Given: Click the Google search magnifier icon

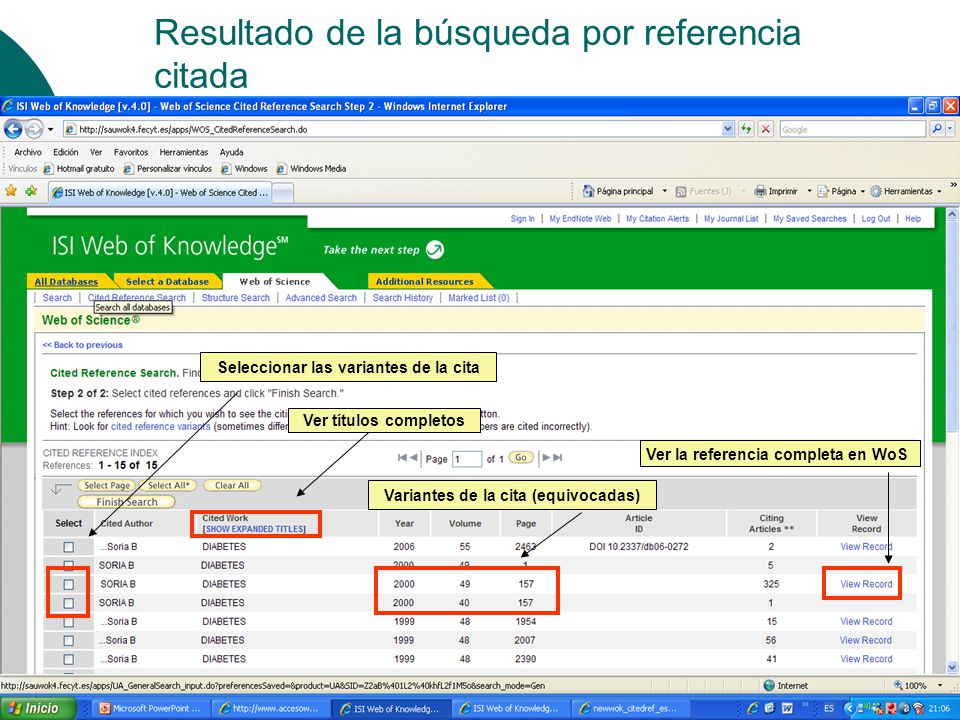Looking at the screenshot, I should click(x=936, y=129).
